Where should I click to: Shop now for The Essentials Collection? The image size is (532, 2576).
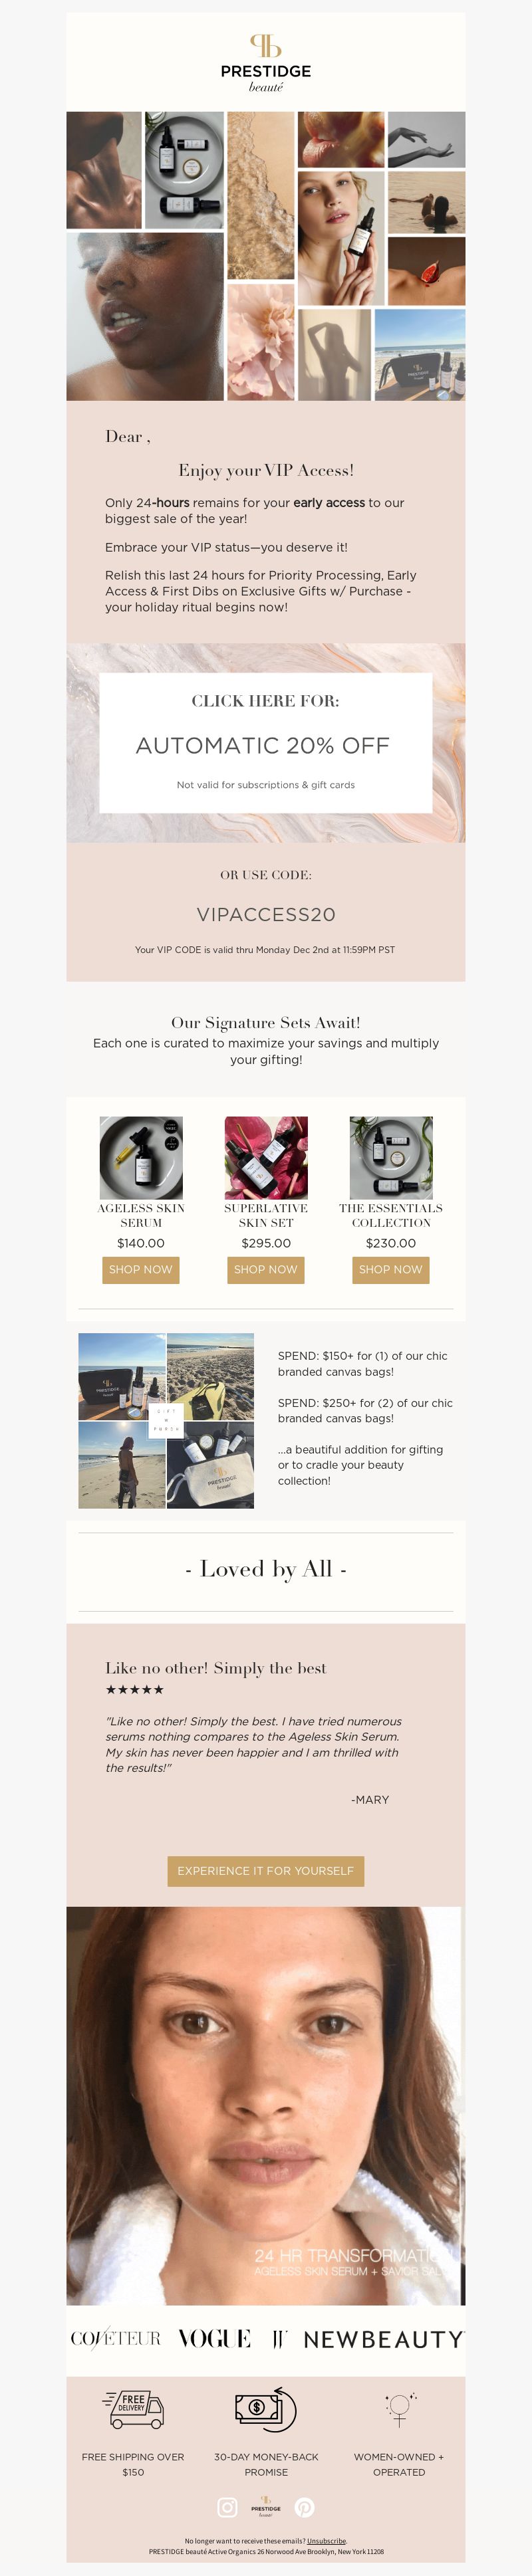391,1269
